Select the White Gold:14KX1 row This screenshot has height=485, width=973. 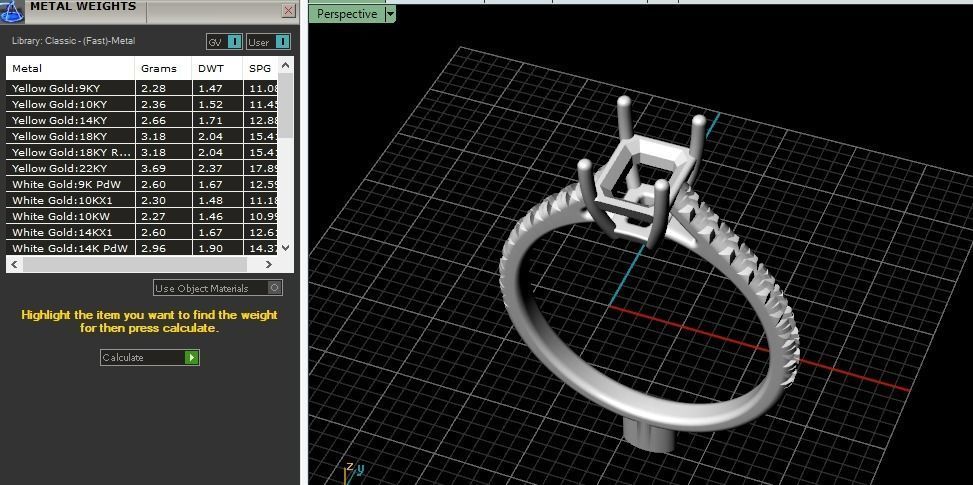142,232
